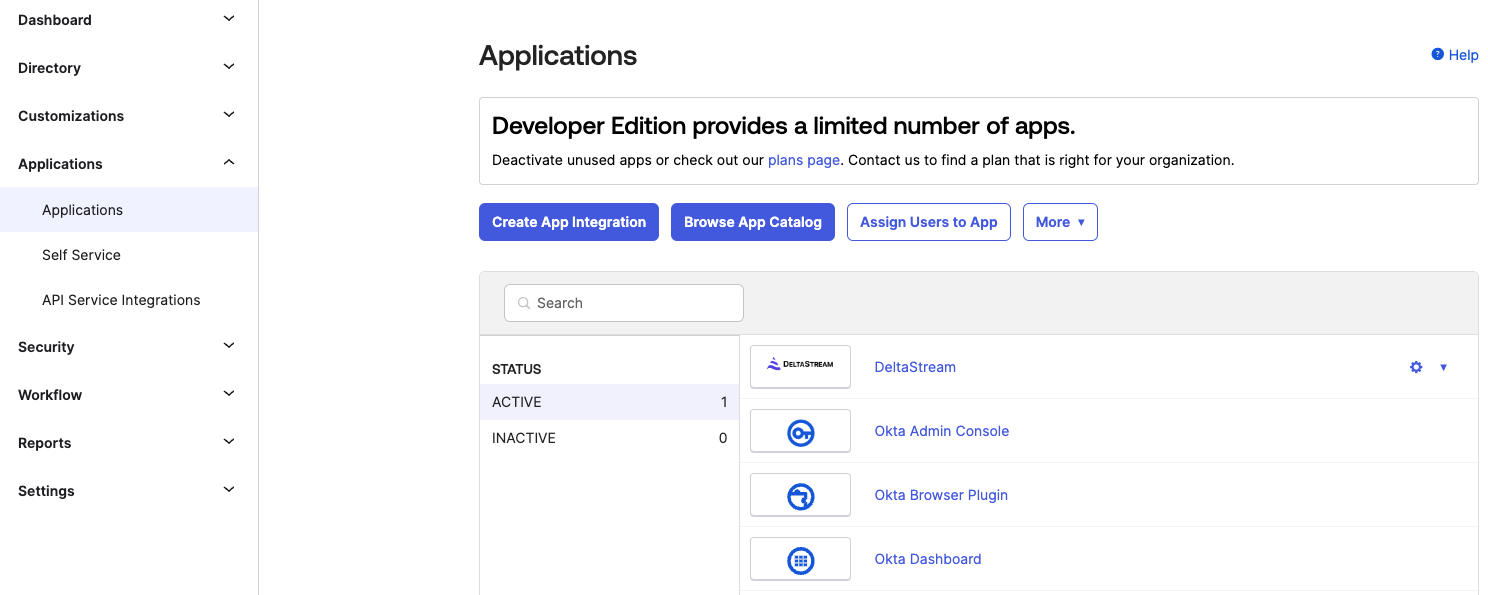The image size is (1488, 595).
Task: Click the Applications page heading
Action: (558, 56)
